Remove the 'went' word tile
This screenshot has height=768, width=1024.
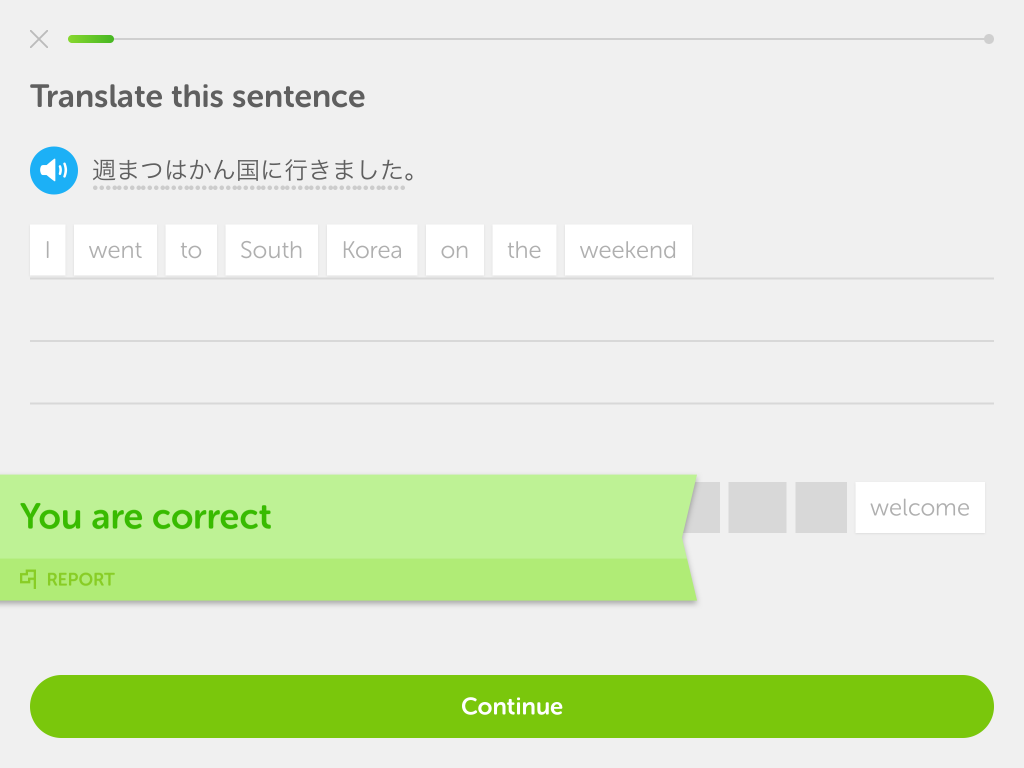[x=116, y=250]
